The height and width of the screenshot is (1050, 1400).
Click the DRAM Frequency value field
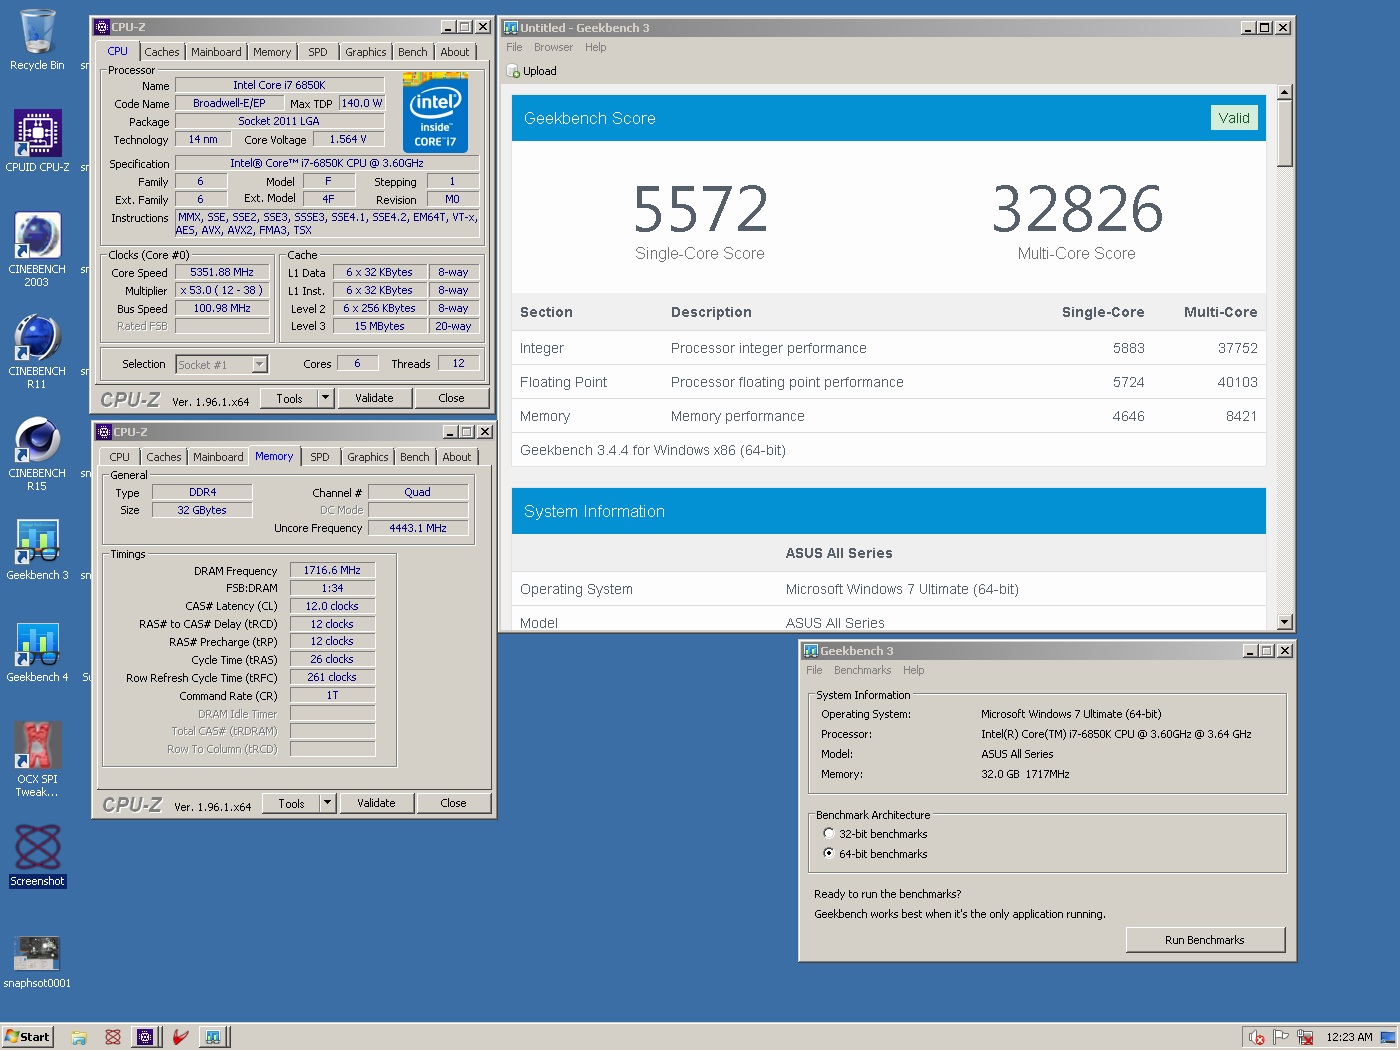(332, 570)
